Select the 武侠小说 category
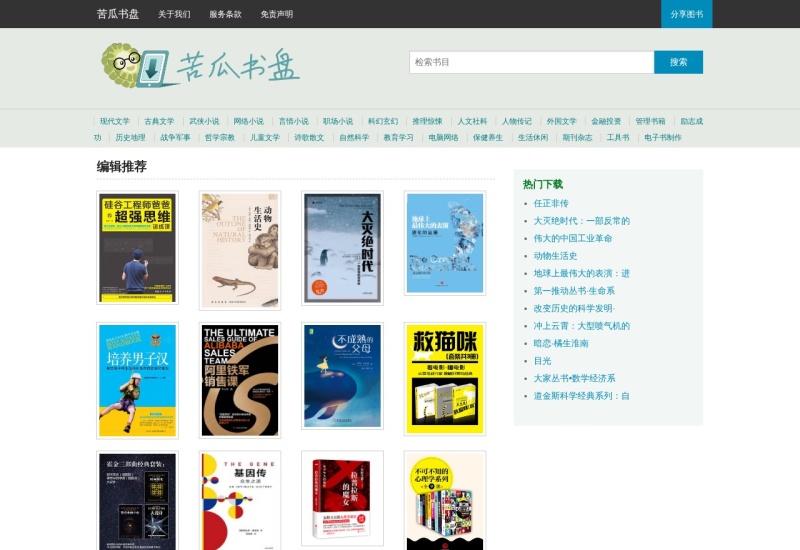The height and width of the screenshot is (550, 800). point(204,121)
